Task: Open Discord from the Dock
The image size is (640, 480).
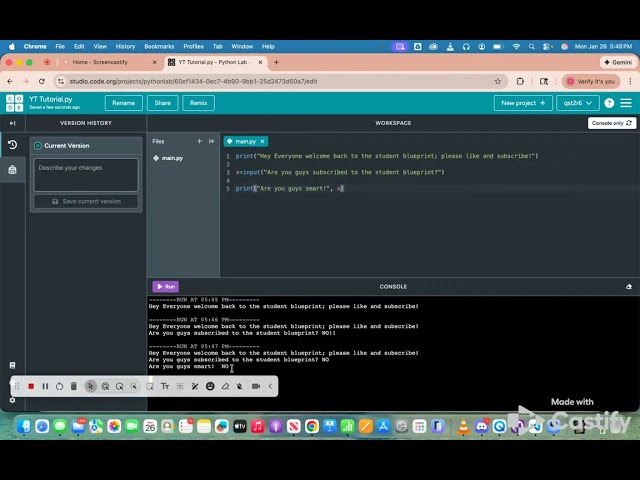Action: point(482,427)
